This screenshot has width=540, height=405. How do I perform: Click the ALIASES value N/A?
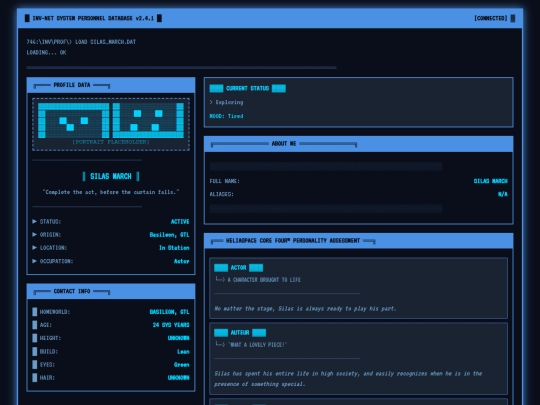pos(502,194)
